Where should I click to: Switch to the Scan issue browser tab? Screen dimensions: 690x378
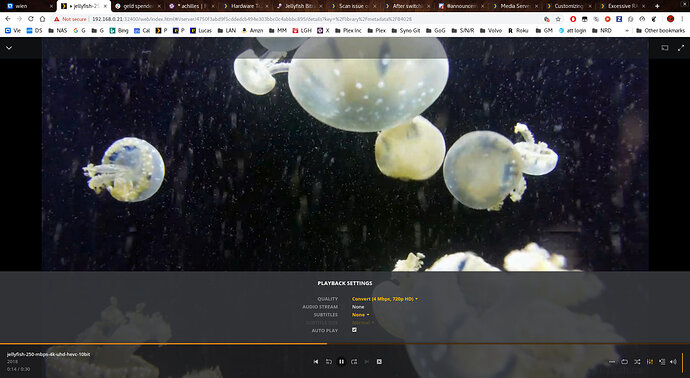click(x=354, y=6)
